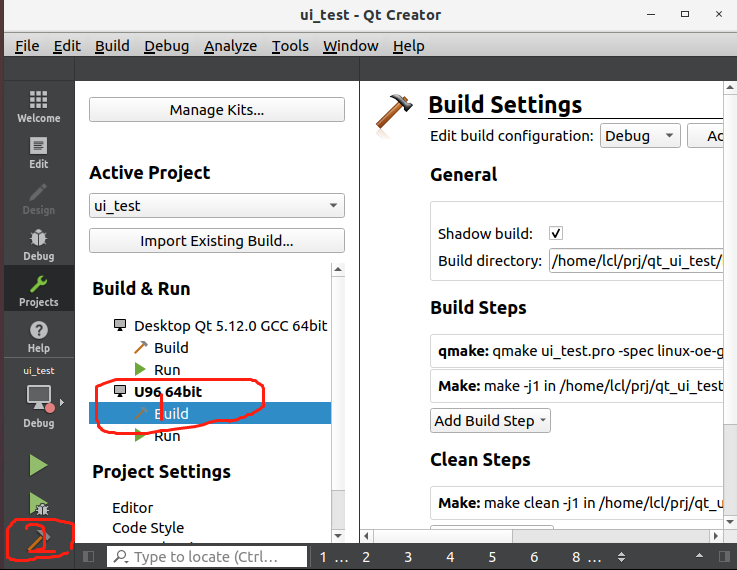Click the U96 64bit kit monitor icon

point(120,391)
